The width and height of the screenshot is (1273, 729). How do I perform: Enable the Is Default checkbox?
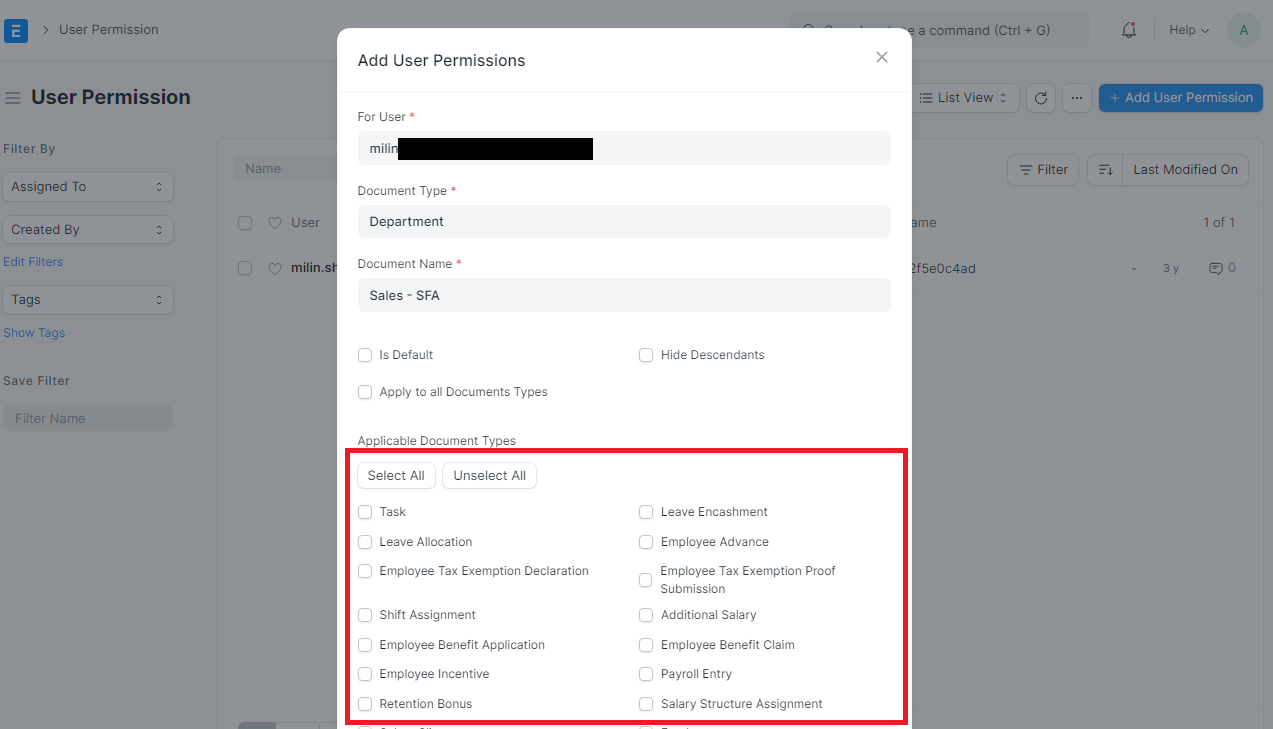point(365,354)
